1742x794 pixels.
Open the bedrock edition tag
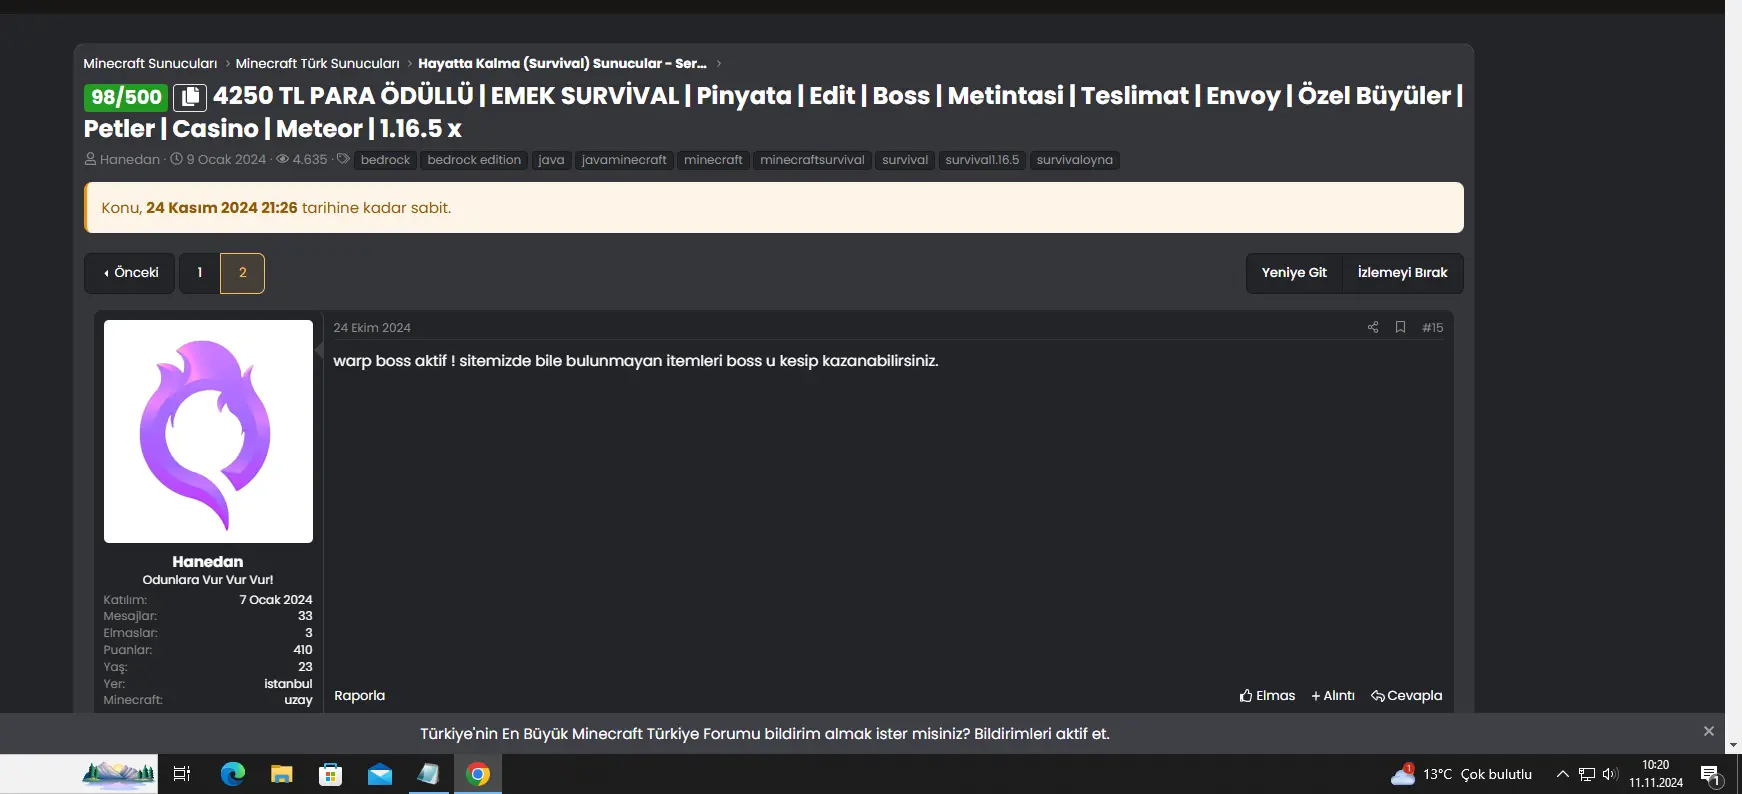coord(474,160)
